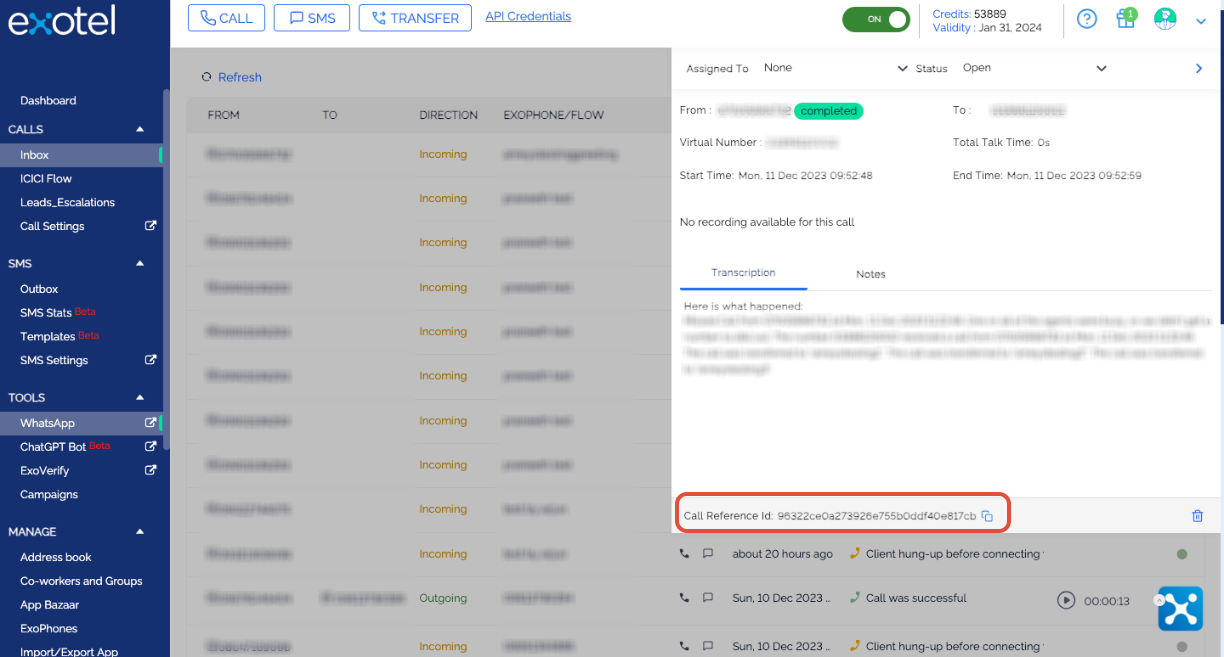Collapse the TOOLS sidebar section
The image size is (1224, 657).
pos(140,398)
